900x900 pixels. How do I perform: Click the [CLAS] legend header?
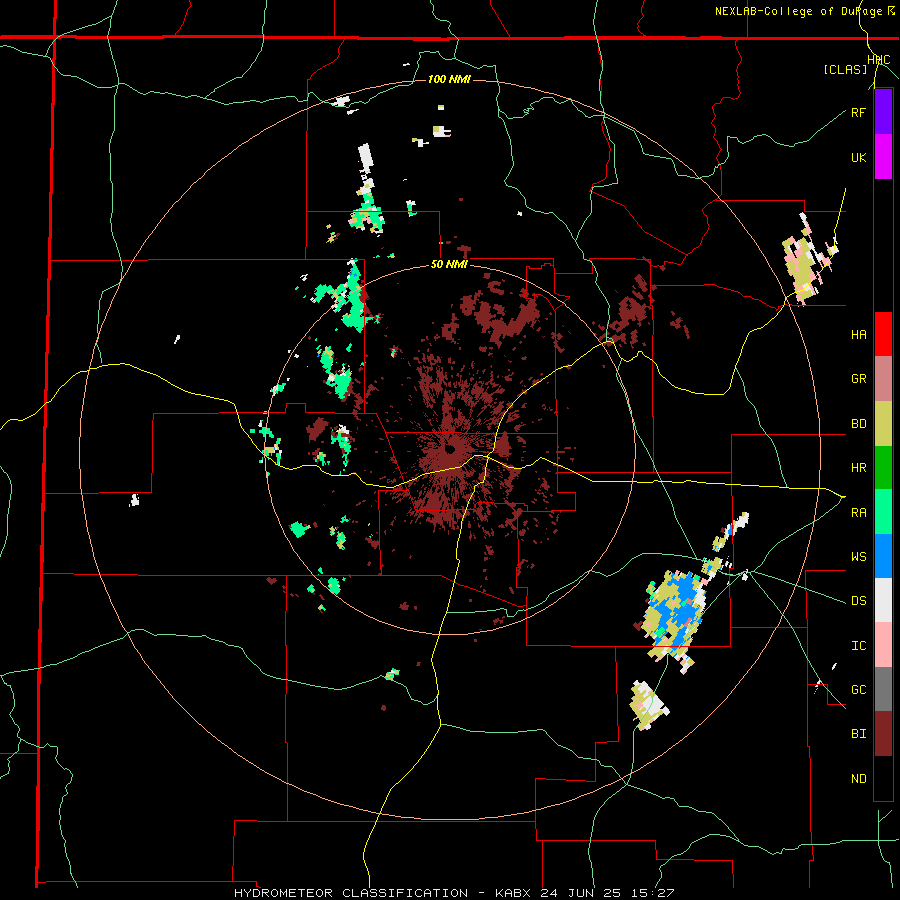tap(845, 70)
